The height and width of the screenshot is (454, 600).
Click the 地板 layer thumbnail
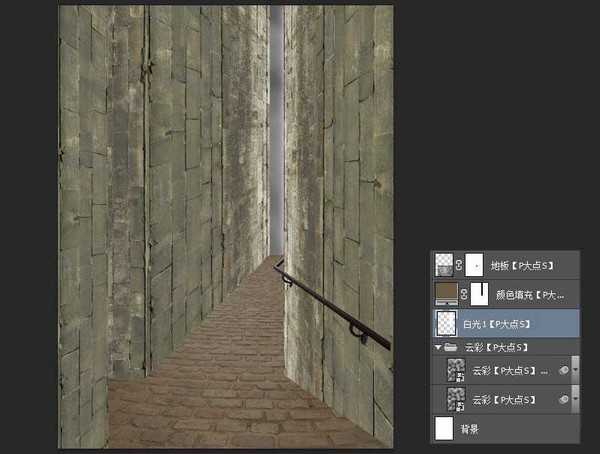click(445, 264)
